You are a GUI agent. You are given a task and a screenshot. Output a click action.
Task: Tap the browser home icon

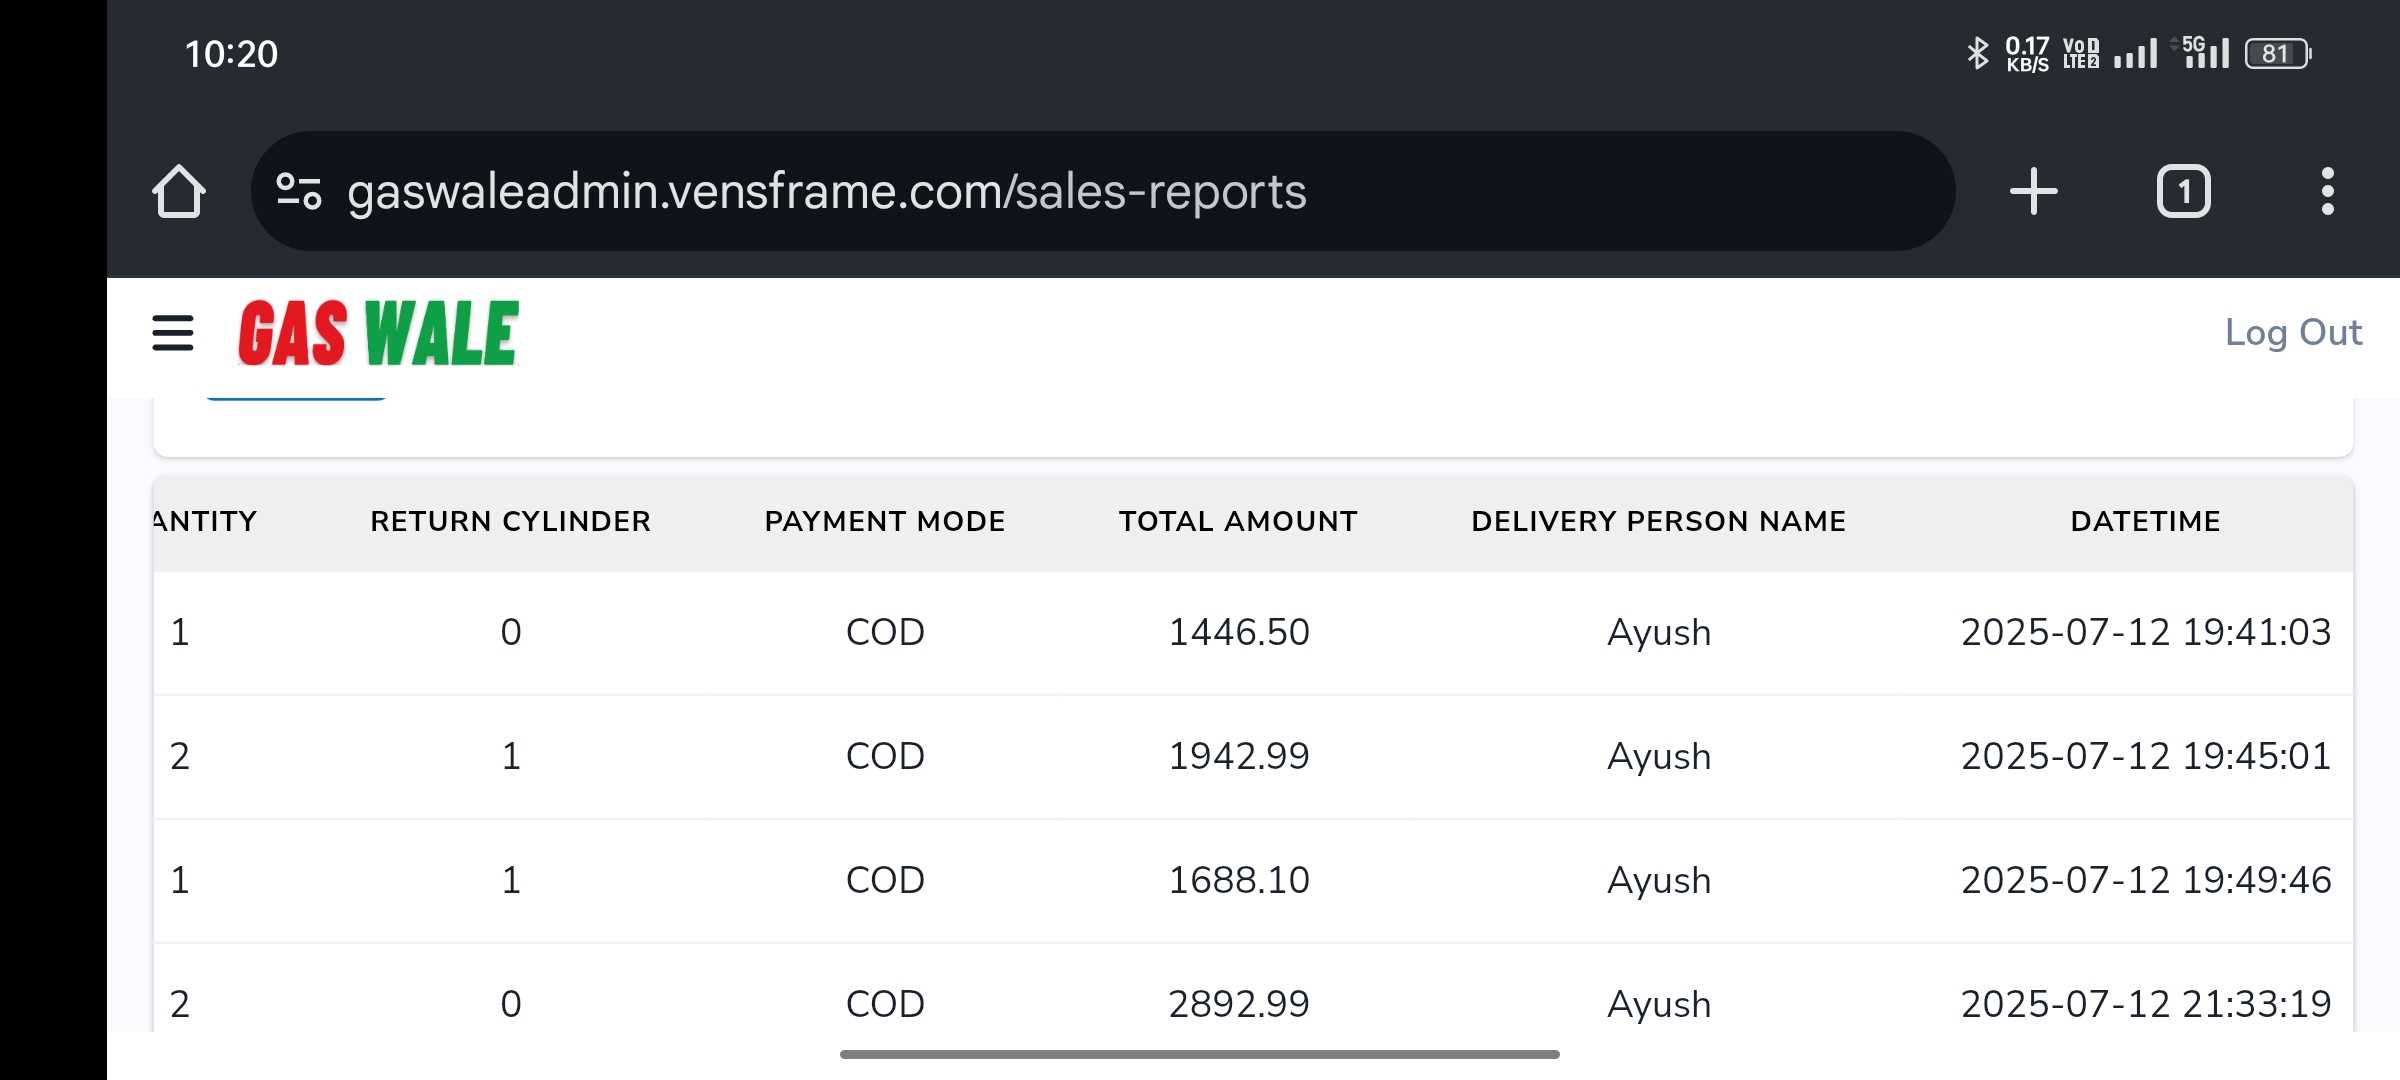179,191
